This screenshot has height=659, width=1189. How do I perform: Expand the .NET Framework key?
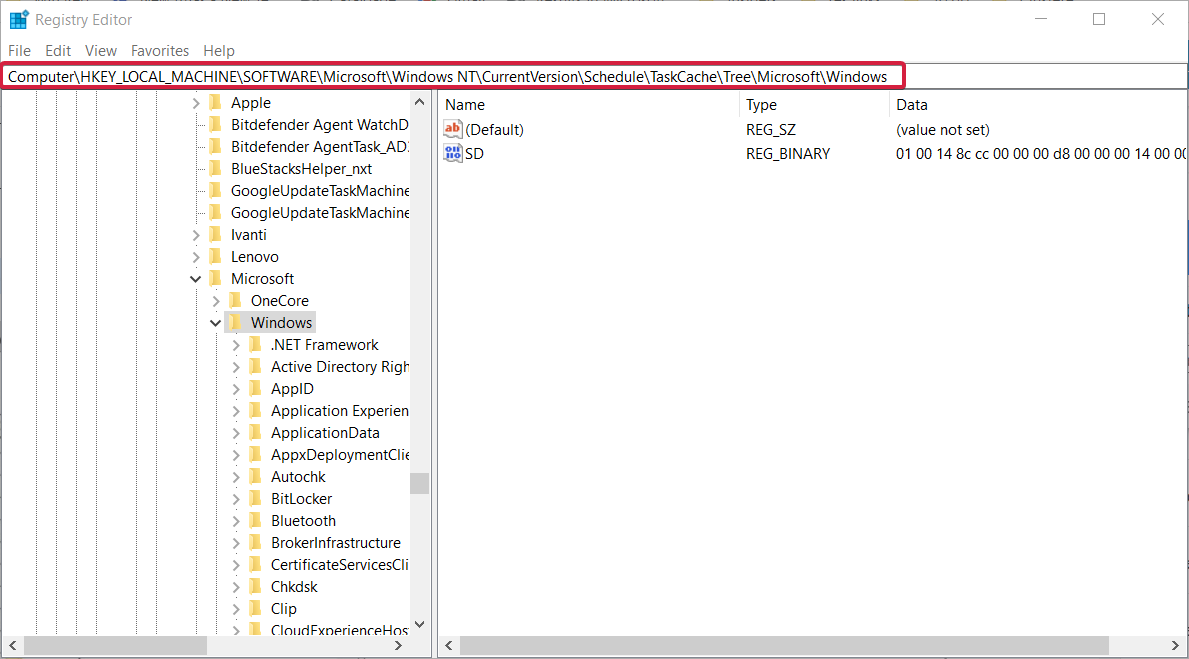(236, 345)
